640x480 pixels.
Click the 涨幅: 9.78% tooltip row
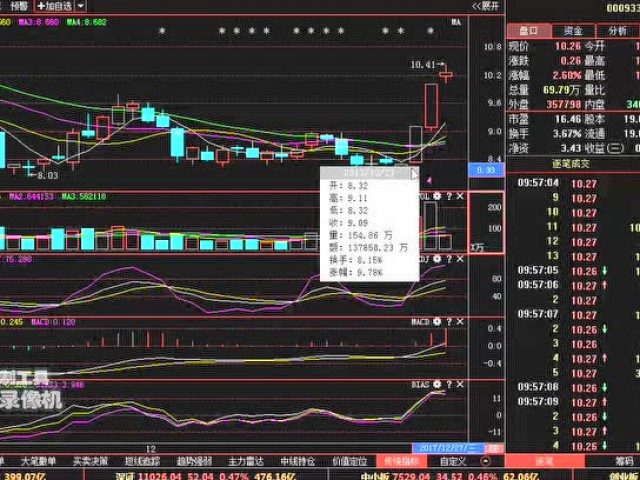click(356, 273)
